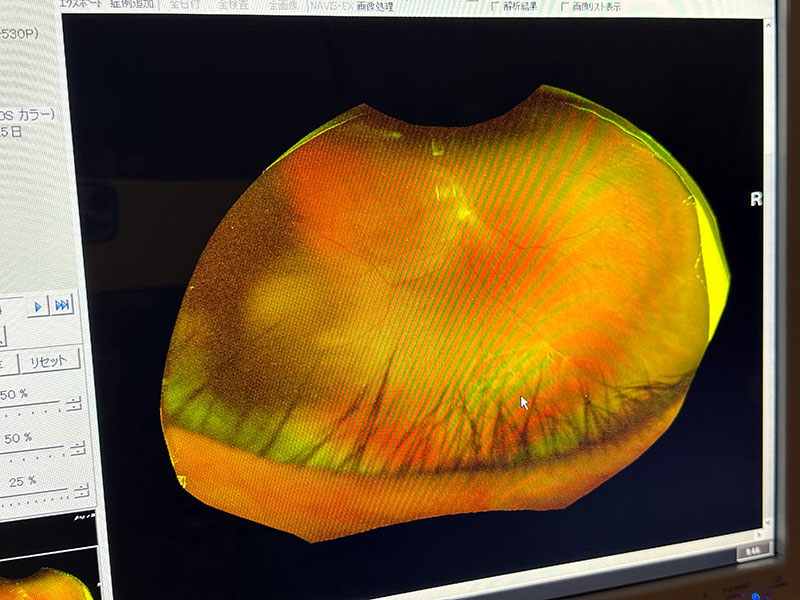The image size is (800, 600).
Task: Play the image sequence with the play arrow
Action: [x=38, y=307]
